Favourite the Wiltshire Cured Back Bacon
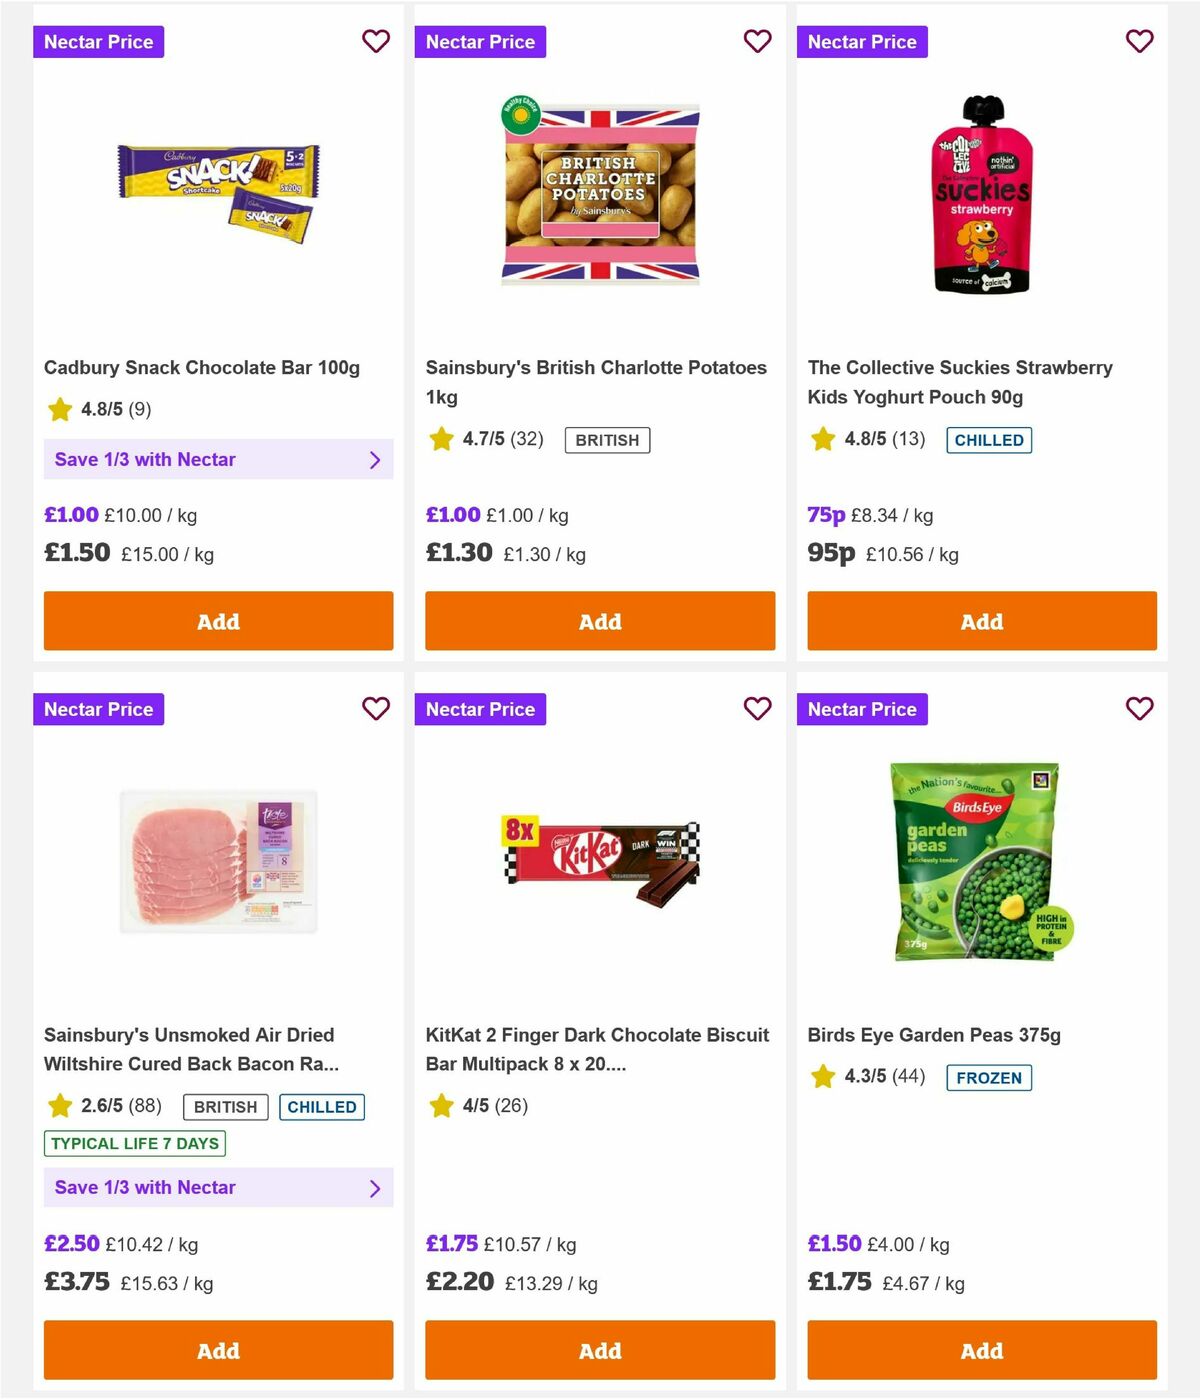This screenshot has width=1200, height=1399. tap(376, 709)
